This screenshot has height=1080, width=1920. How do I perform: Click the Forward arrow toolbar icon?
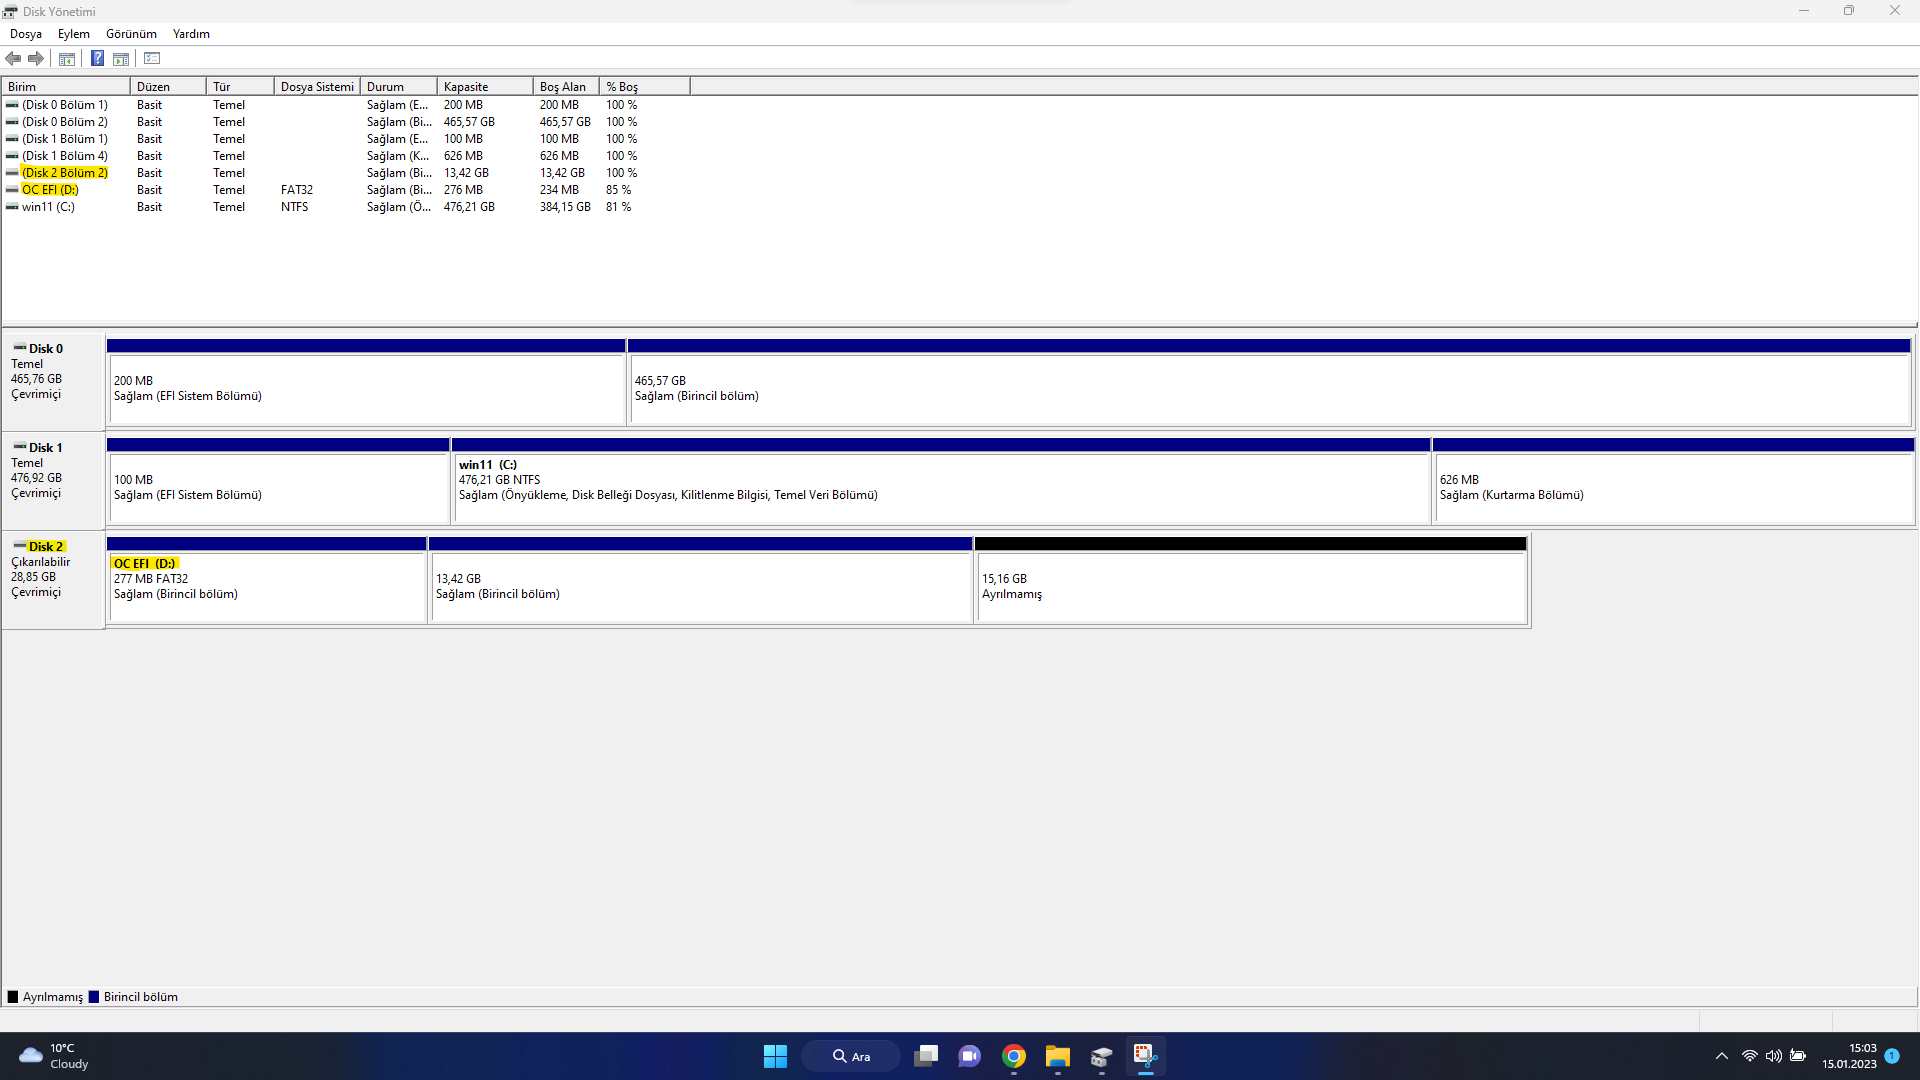tap(36, 59)
